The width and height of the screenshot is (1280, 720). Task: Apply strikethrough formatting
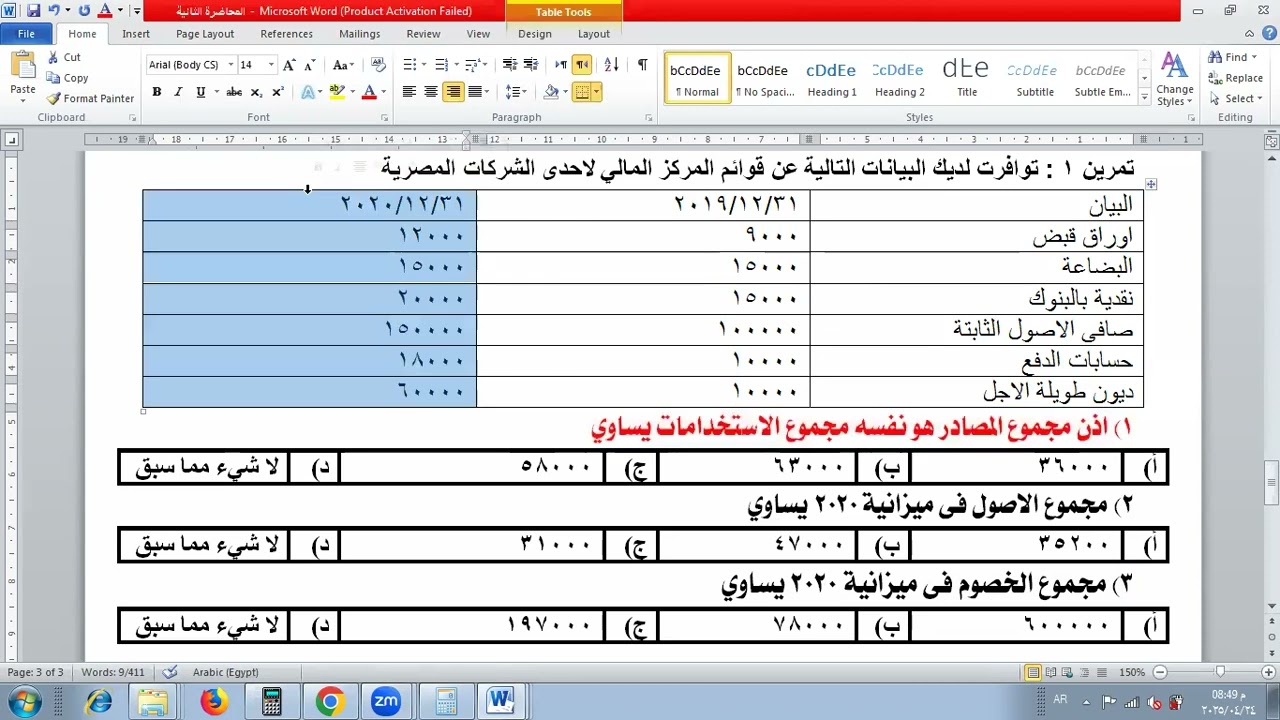(233, 92)
